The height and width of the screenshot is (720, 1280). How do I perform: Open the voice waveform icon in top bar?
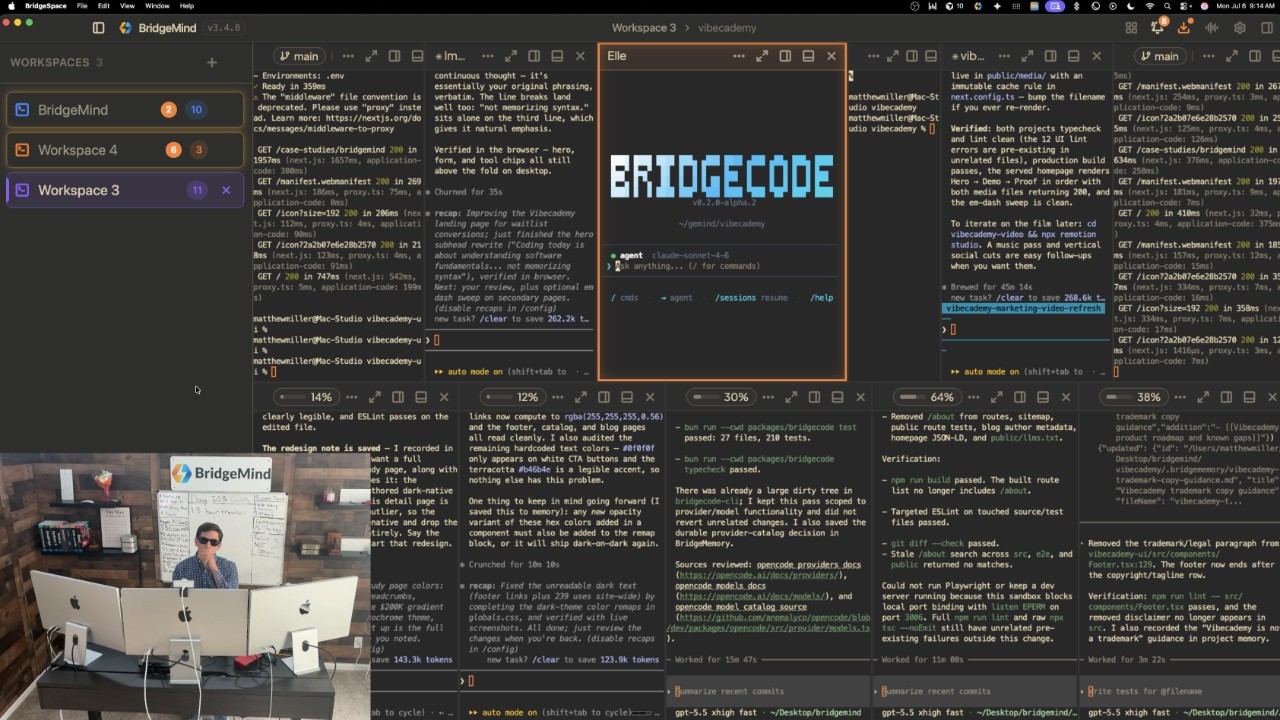[x=1211, y=28]
